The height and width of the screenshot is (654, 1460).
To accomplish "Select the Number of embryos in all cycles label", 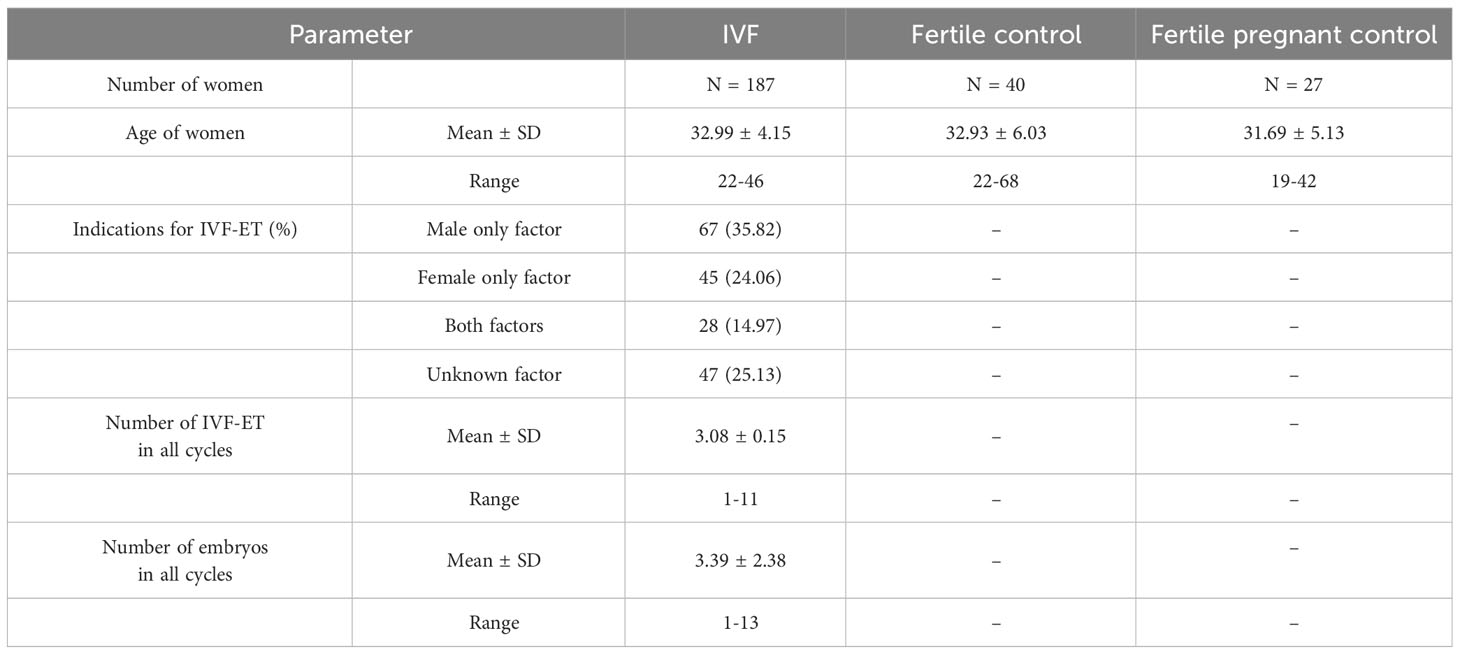I will point(185,561).
